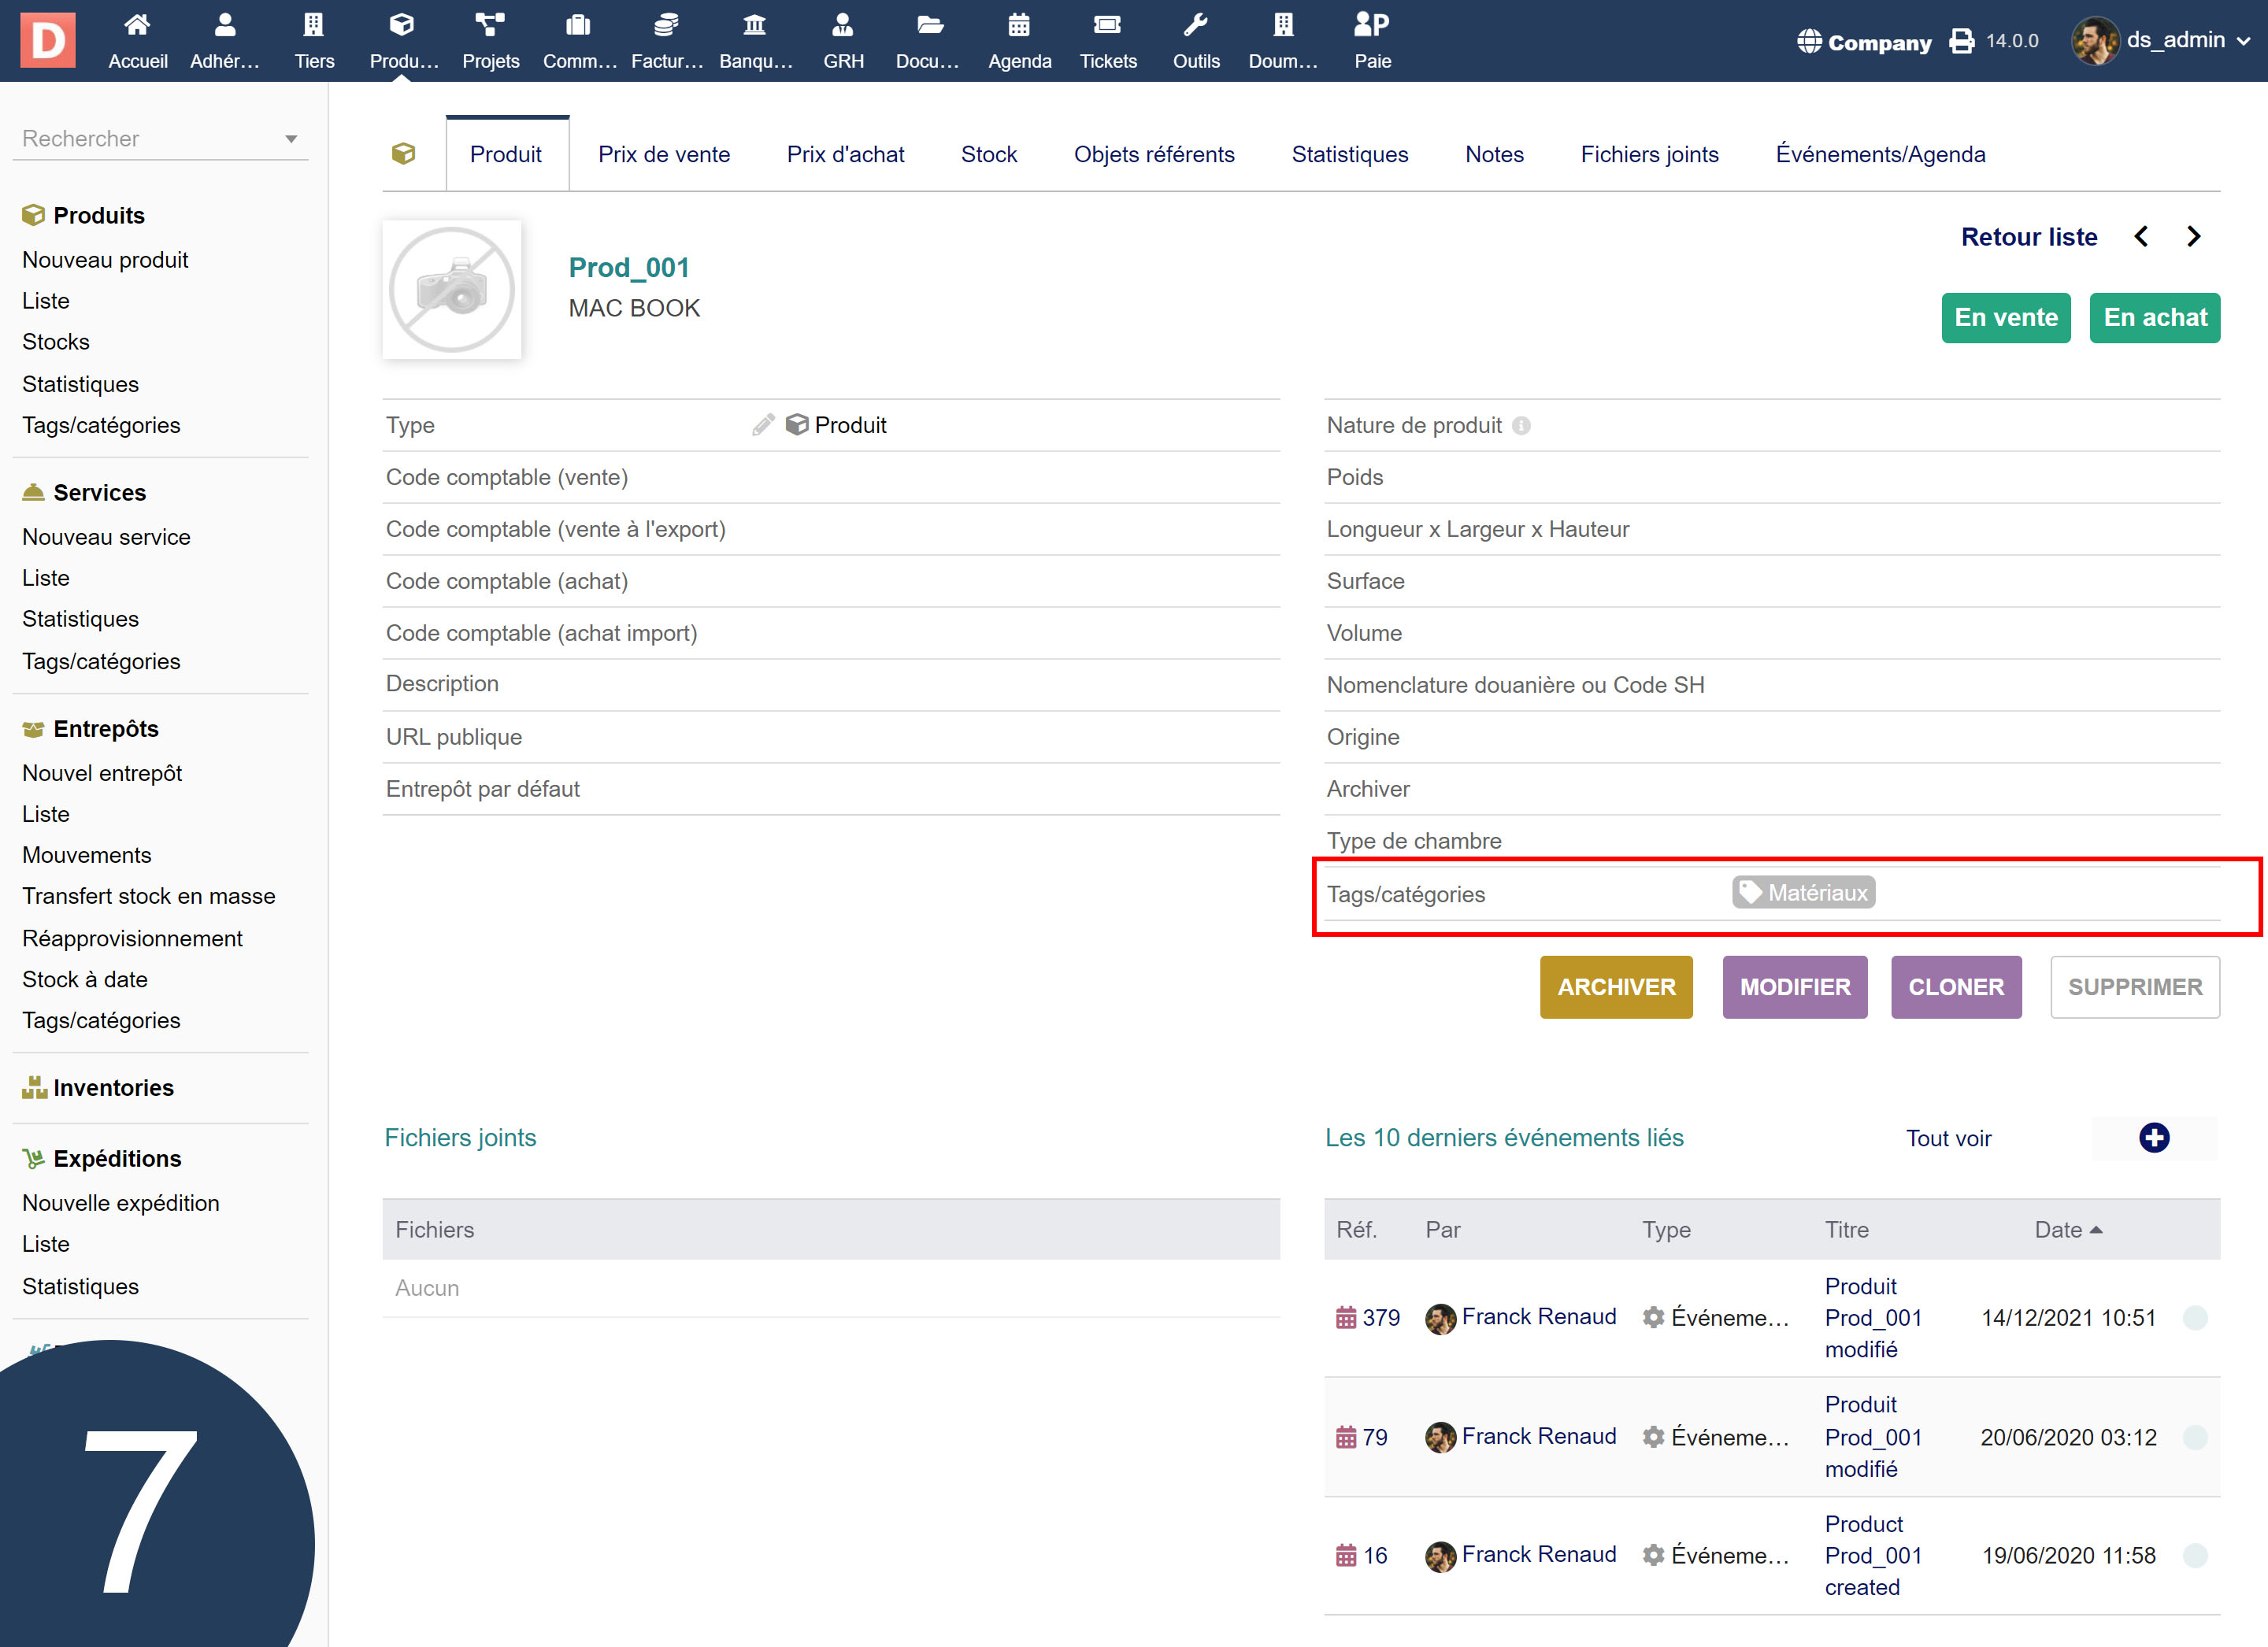Click the printer icon in top bar

[x=1961, y=41]
